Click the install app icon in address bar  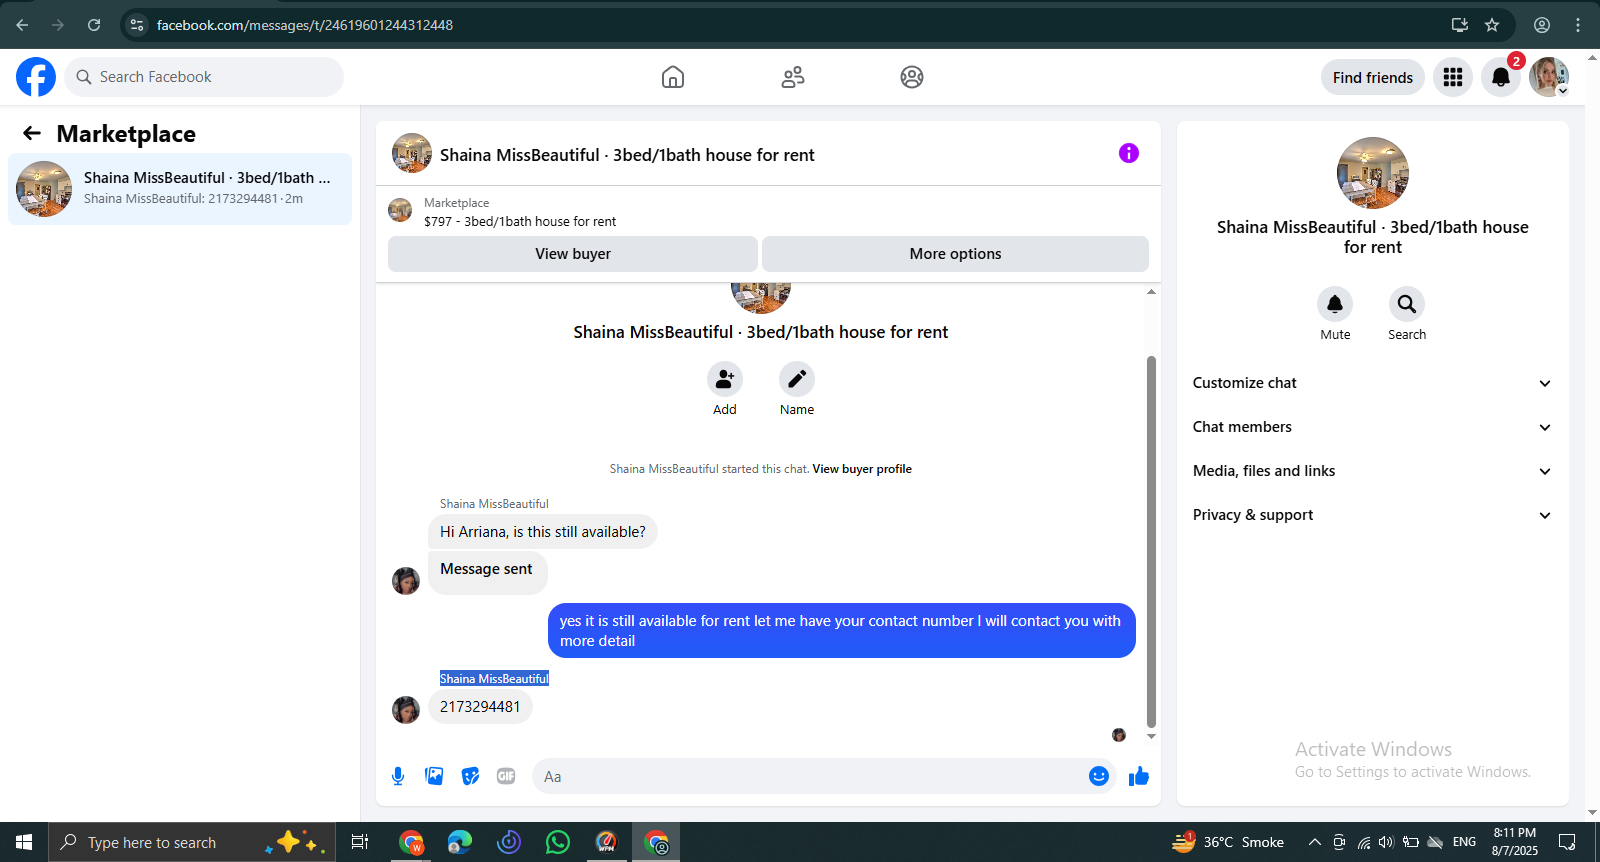pos(1460,25)
